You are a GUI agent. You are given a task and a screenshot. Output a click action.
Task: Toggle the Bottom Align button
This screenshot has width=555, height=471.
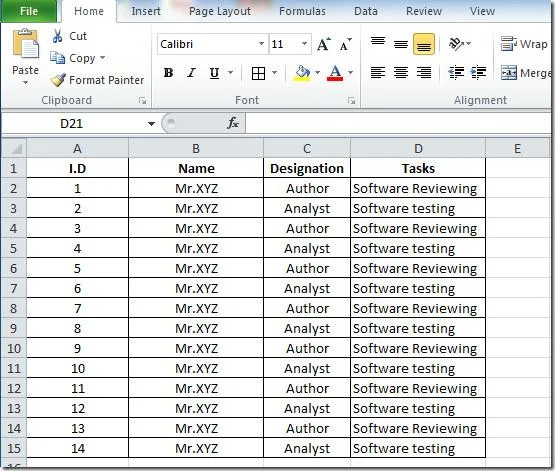[424, 44]
